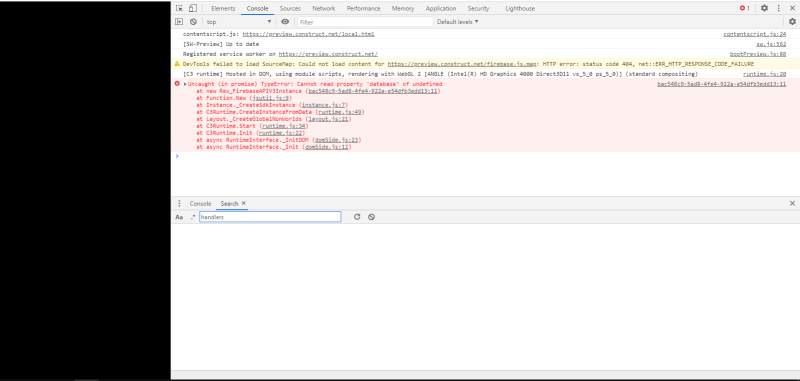Screen dimensions: 800x381
Task: Open the runtime.js:20 source link on the right
Action: (x=764, y=74)
